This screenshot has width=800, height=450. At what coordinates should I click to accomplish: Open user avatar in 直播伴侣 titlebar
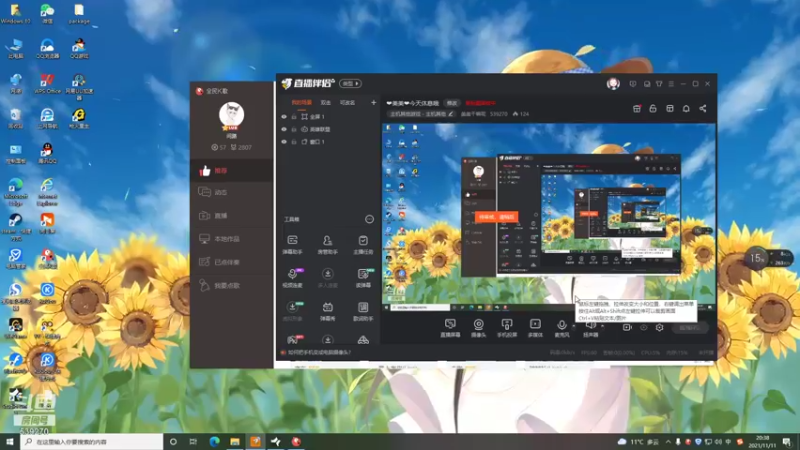613,84
